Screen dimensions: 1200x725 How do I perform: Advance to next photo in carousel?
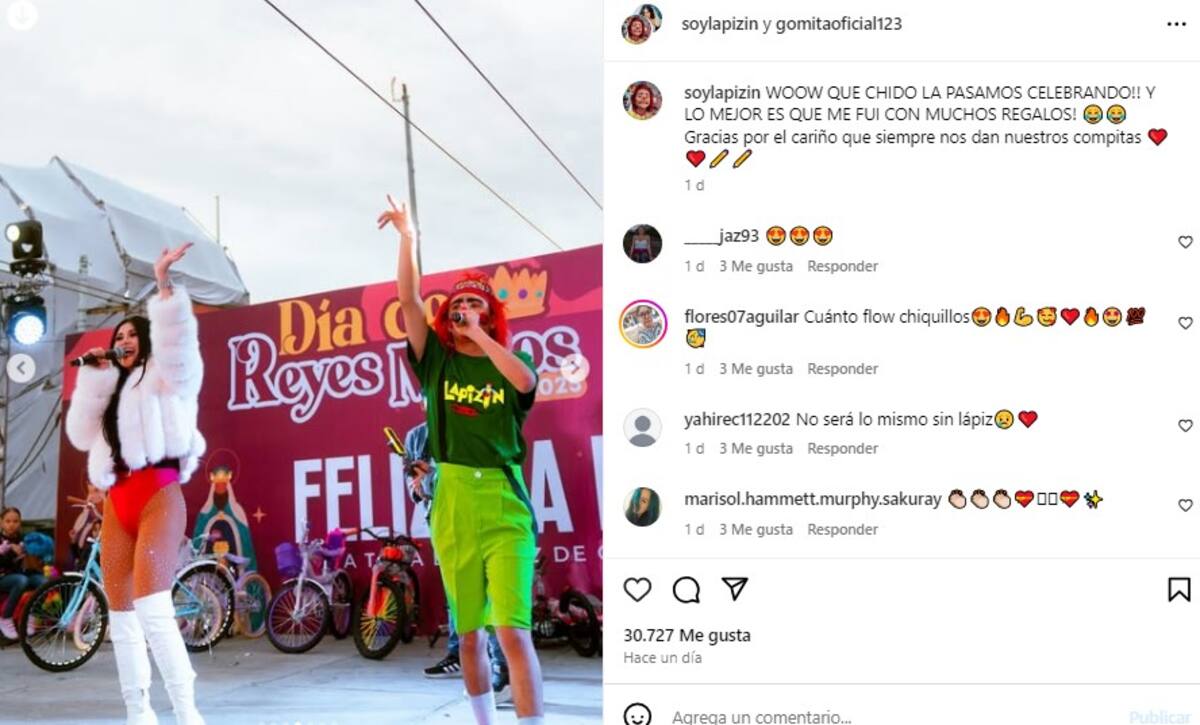(576, 367)
